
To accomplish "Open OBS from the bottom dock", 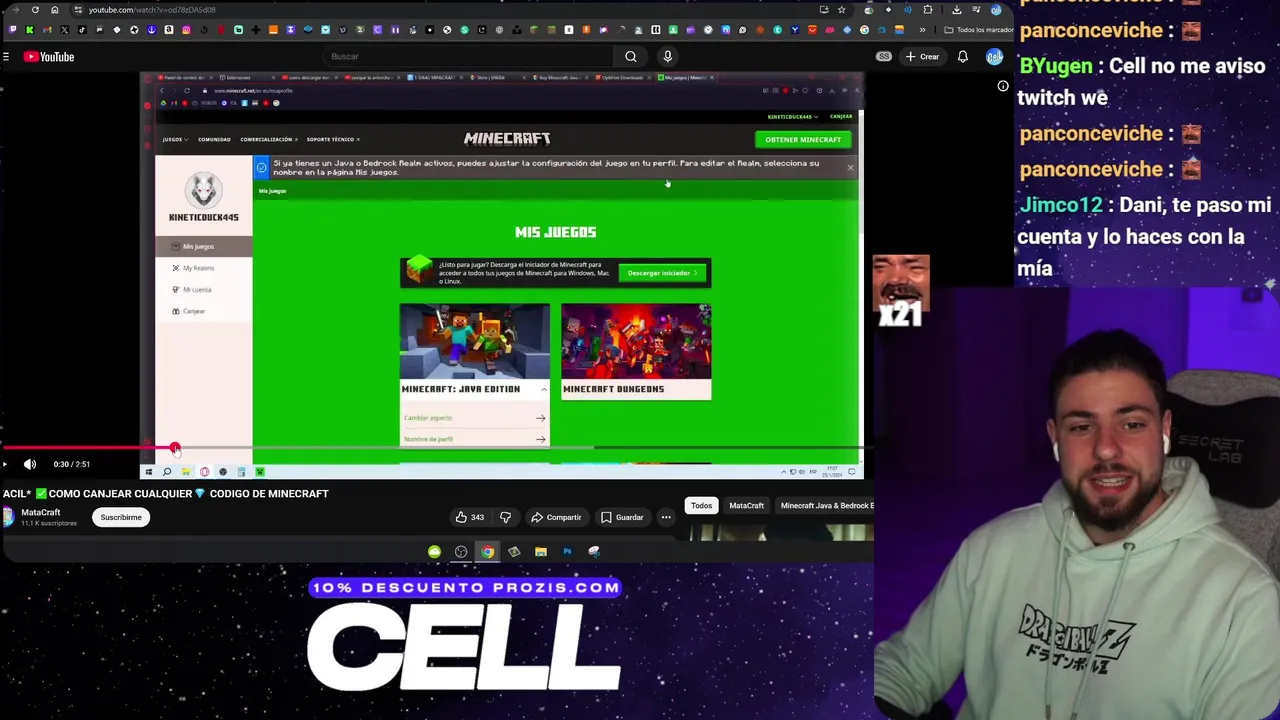I will [461, 551].
